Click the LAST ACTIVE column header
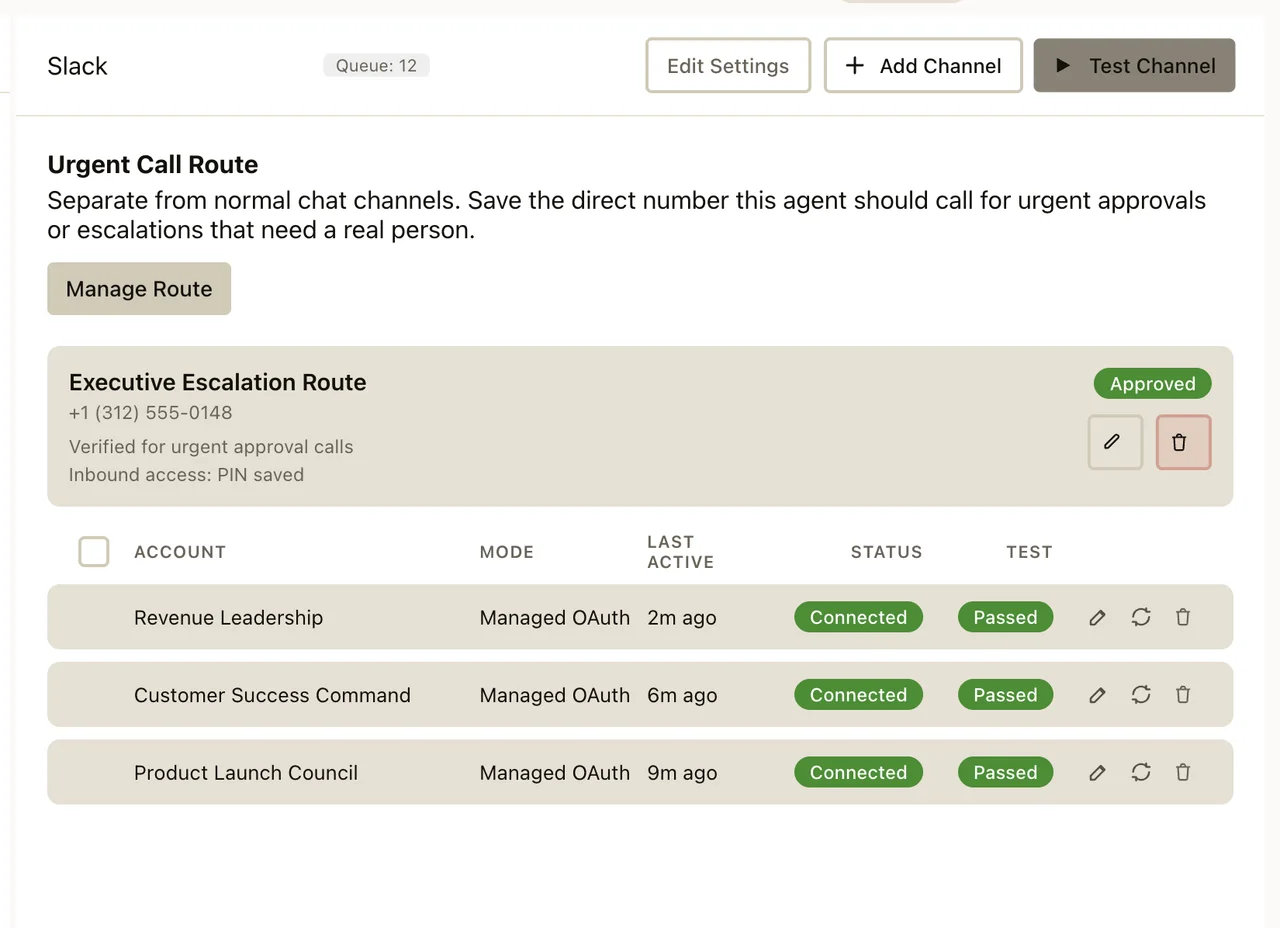The height and width of the screenshot is (928, 1280). click(681, 552)
